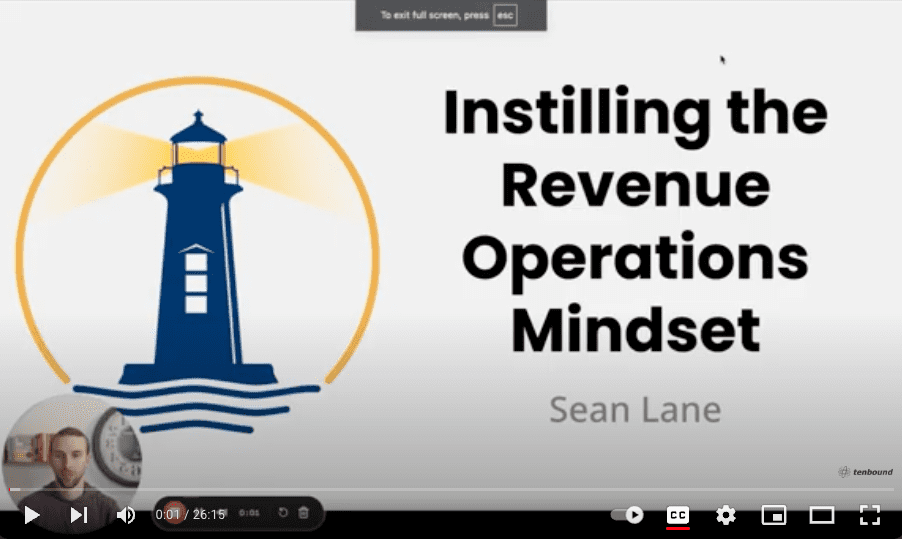The height and width of the screenshot is (539, 902).
Task: Enable theater mode view
Action: [x=821, y=515]
